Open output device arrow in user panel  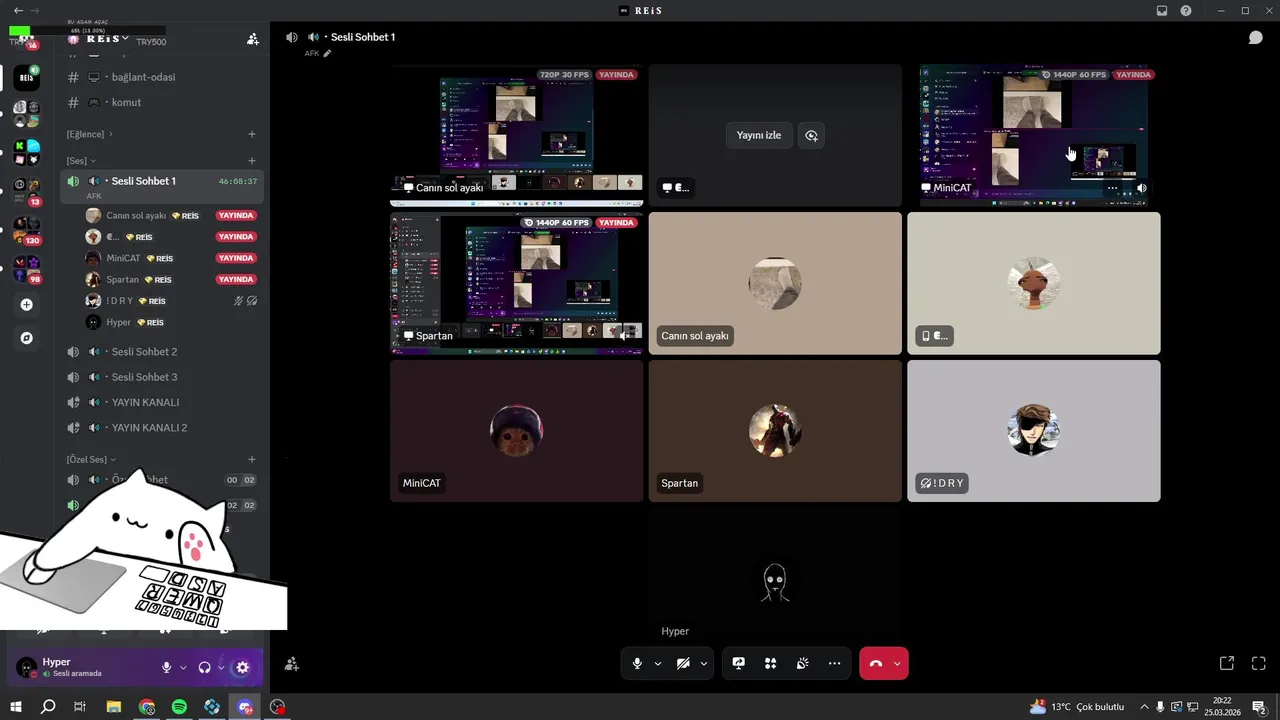coord(221,667)
